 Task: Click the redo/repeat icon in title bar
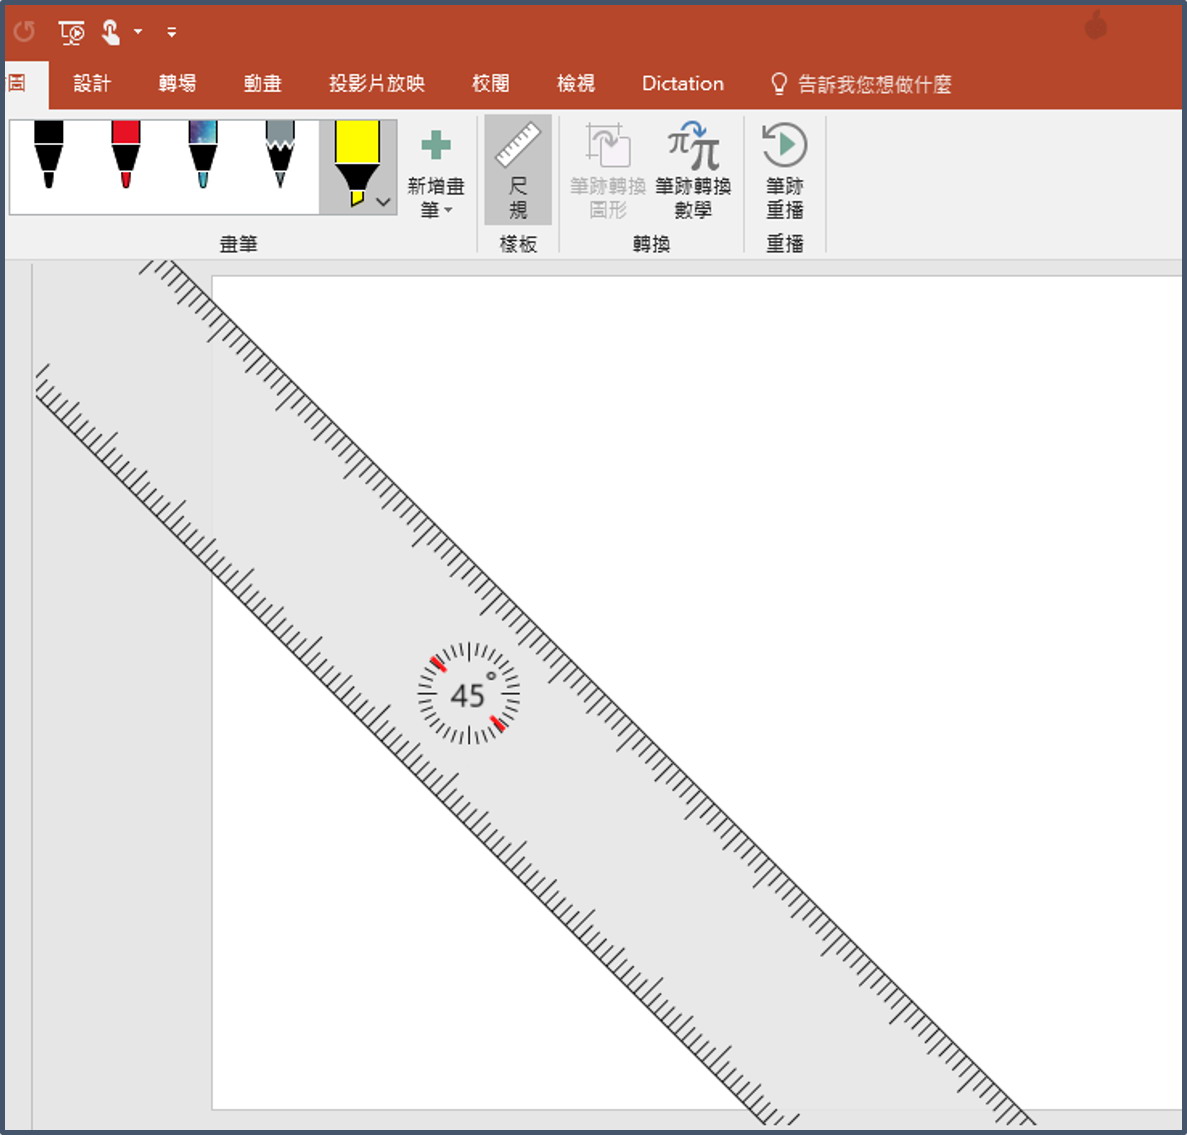pyautogui.click(x=25, y=31)
